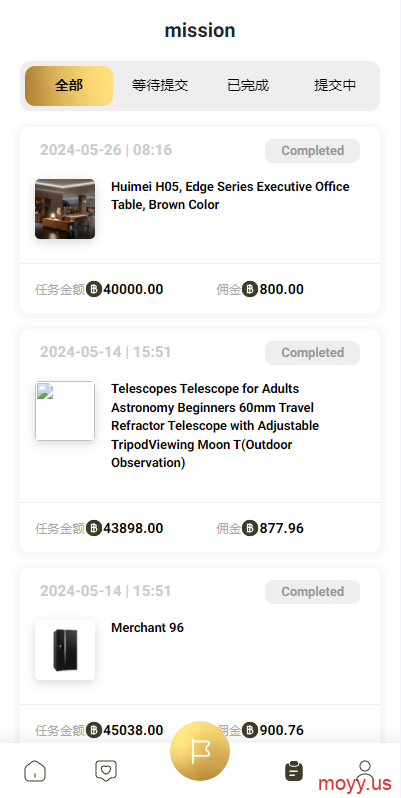The height and width of the screenshot is (798, 401).
Task: Click the coin icon beside 40000.00
Action: click(94, 290)
